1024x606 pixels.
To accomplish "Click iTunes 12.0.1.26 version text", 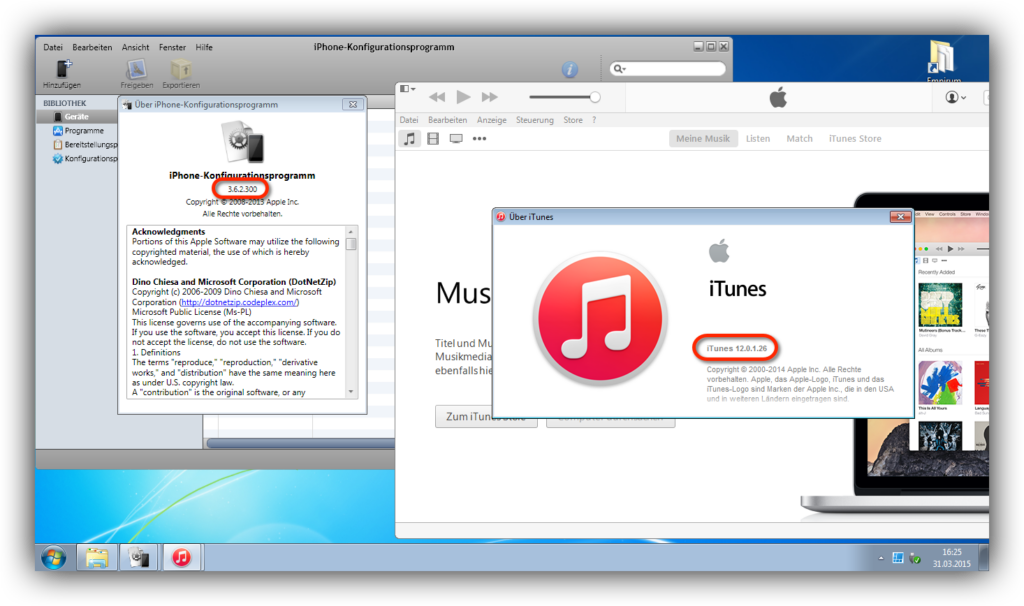I will [737, 349].
